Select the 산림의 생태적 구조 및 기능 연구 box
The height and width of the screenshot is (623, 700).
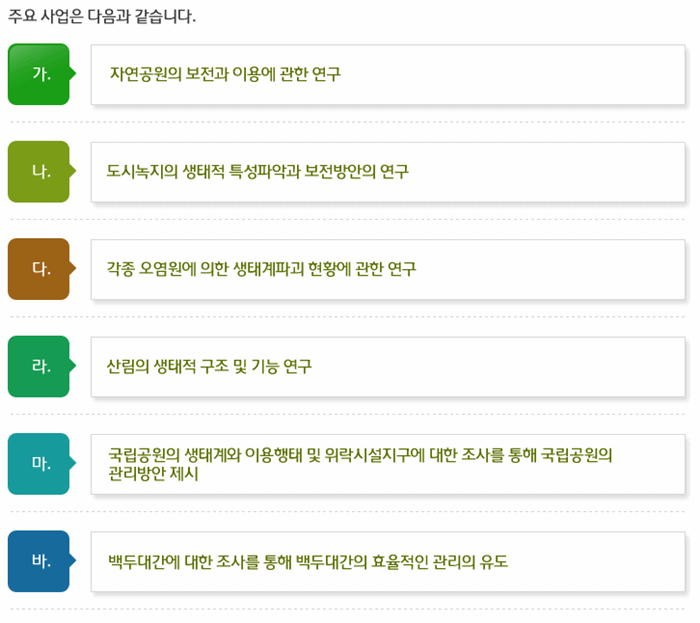(x=388, y=367)
